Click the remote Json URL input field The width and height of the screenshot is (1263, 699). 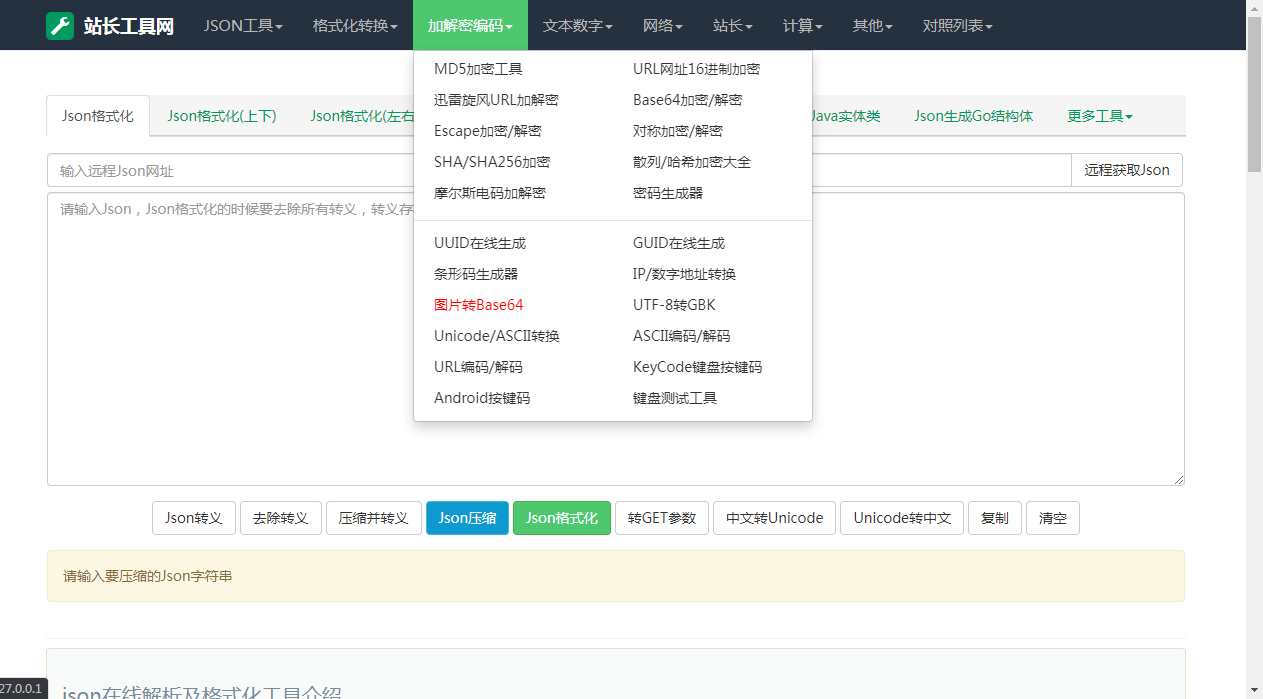pos(200,170)
